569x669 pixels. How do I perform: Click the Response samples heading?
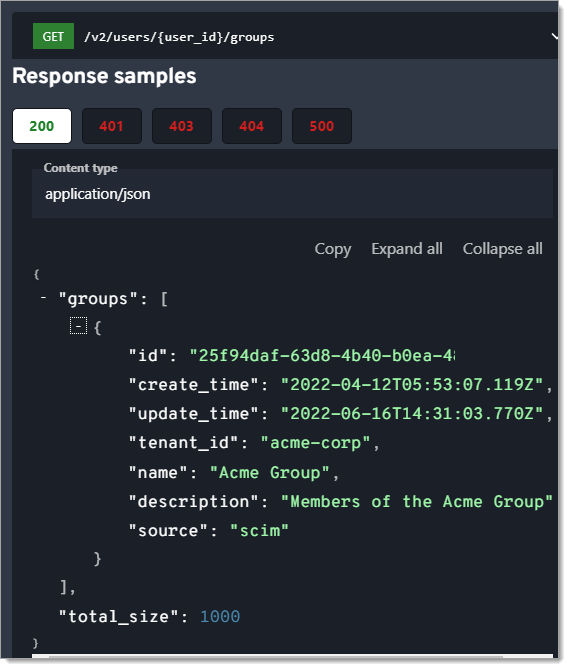click(105, 76)
